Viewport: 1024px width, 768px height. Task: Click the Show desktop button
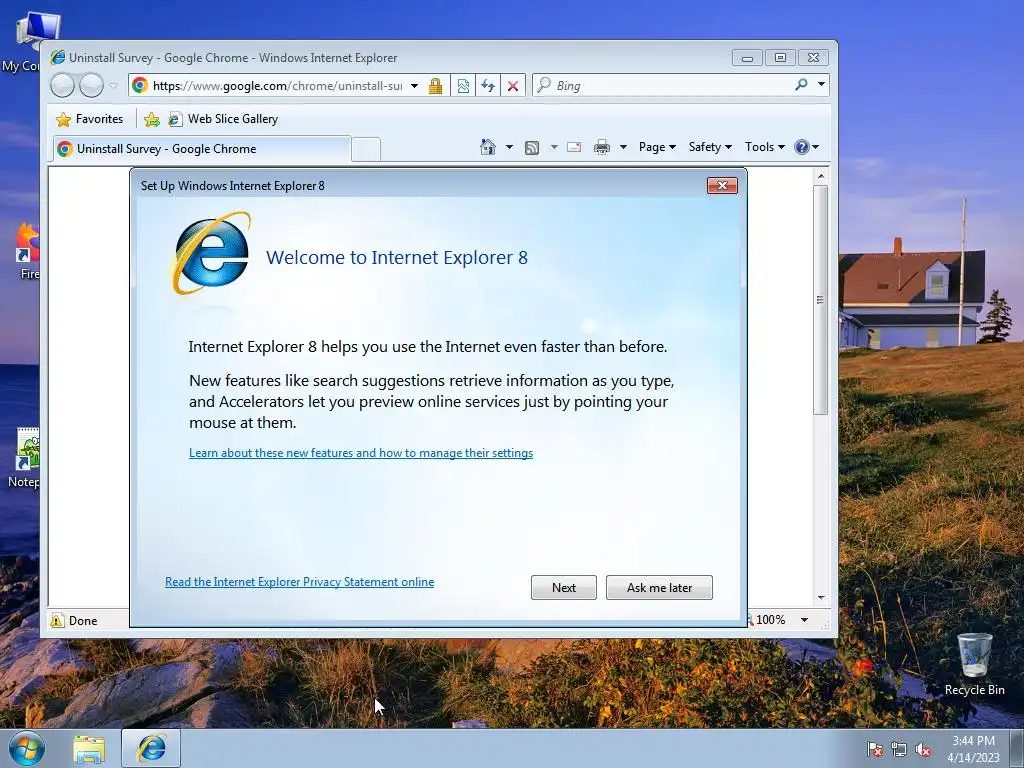click(x=1017, y=748)
